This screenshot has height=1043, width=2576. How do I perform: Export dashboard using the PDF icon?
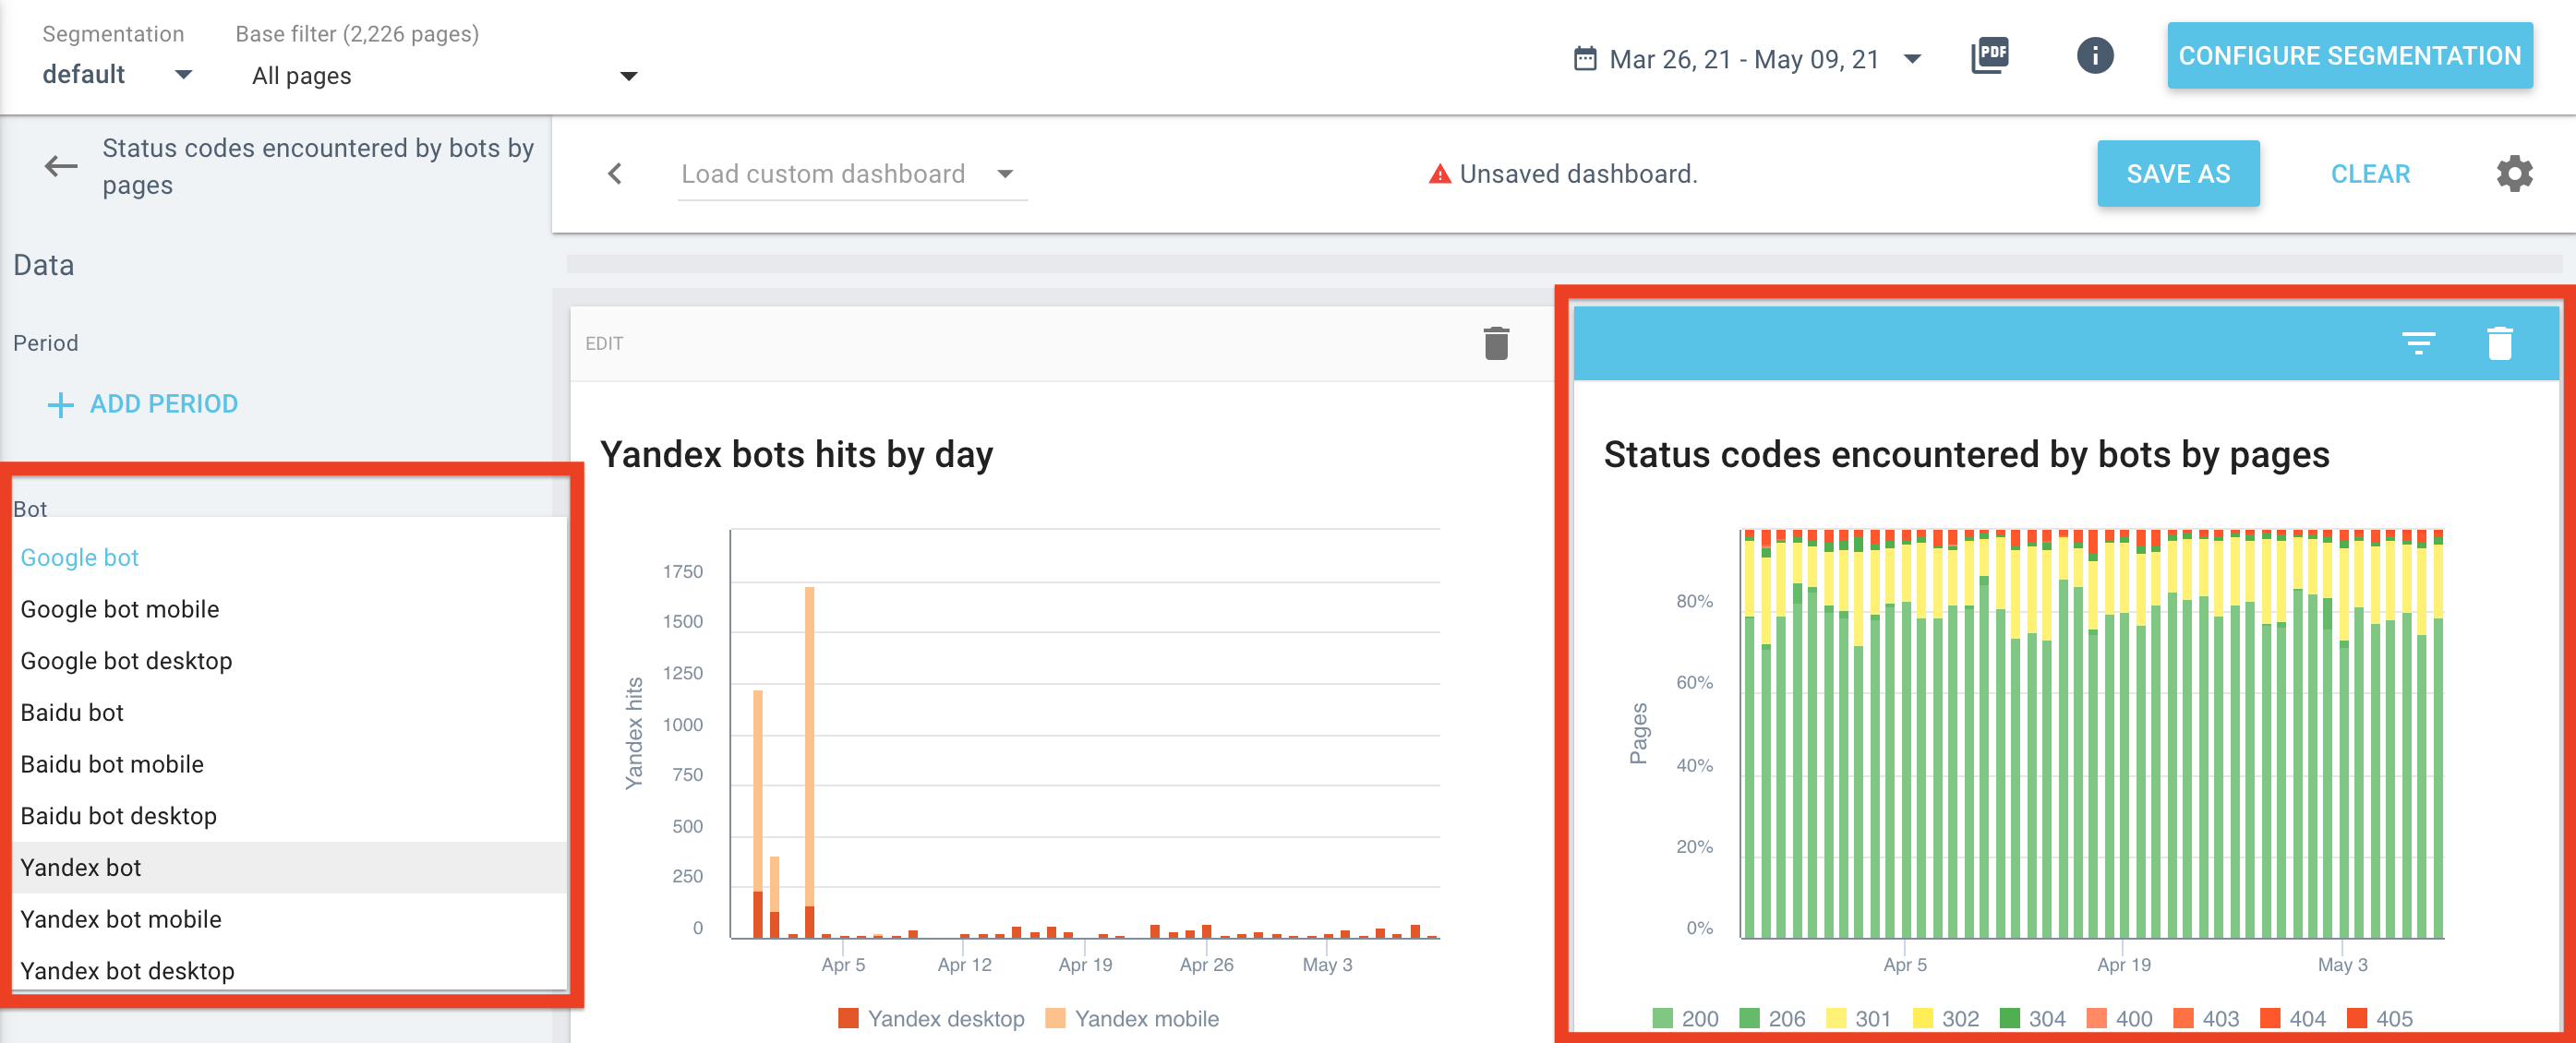click(1989, 56)
